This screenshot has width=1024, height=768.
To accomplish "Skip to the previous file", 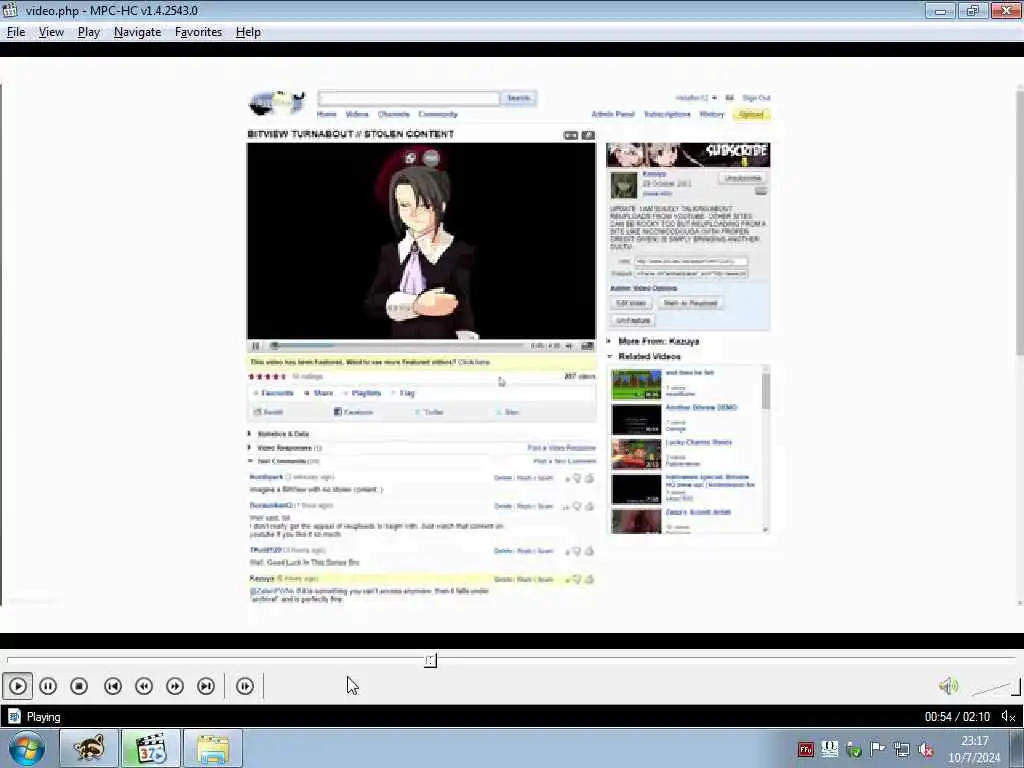I will [113, 686].
